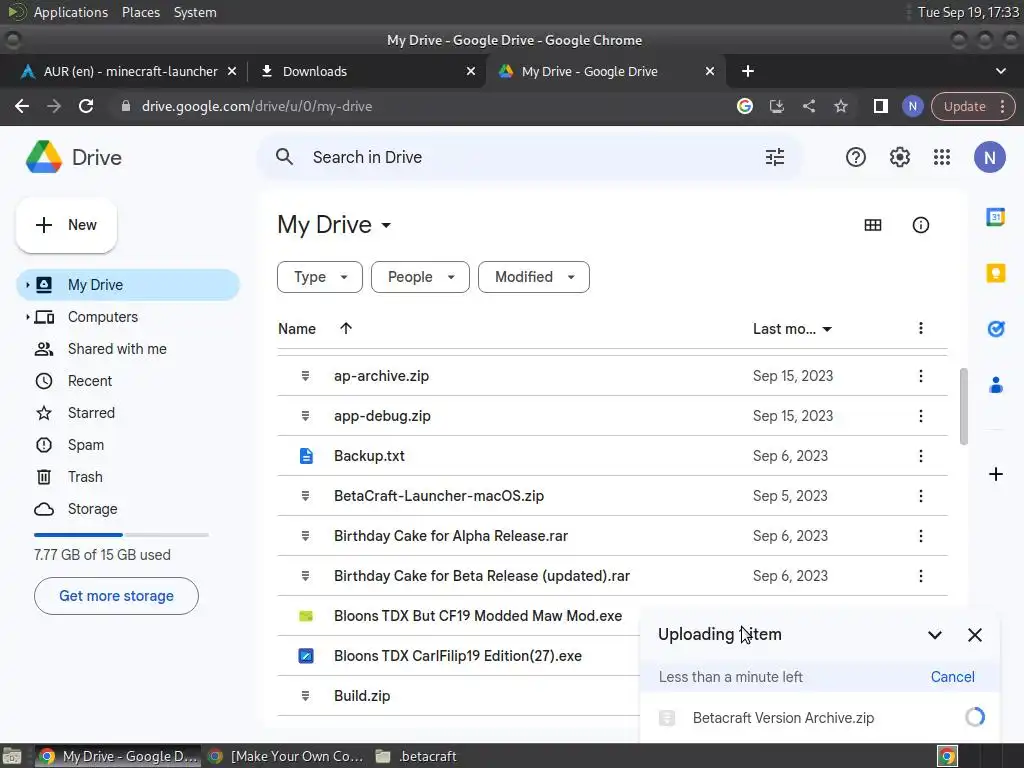
Task: Click the search magnifier icon in Drive
Action: coord(284,157)
